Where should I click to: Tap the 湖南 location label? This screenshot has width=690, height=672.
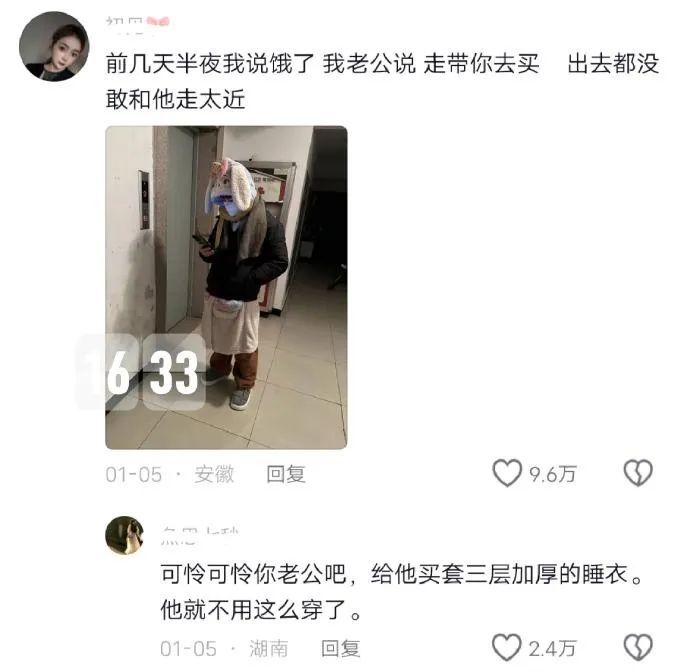point(269,649)
